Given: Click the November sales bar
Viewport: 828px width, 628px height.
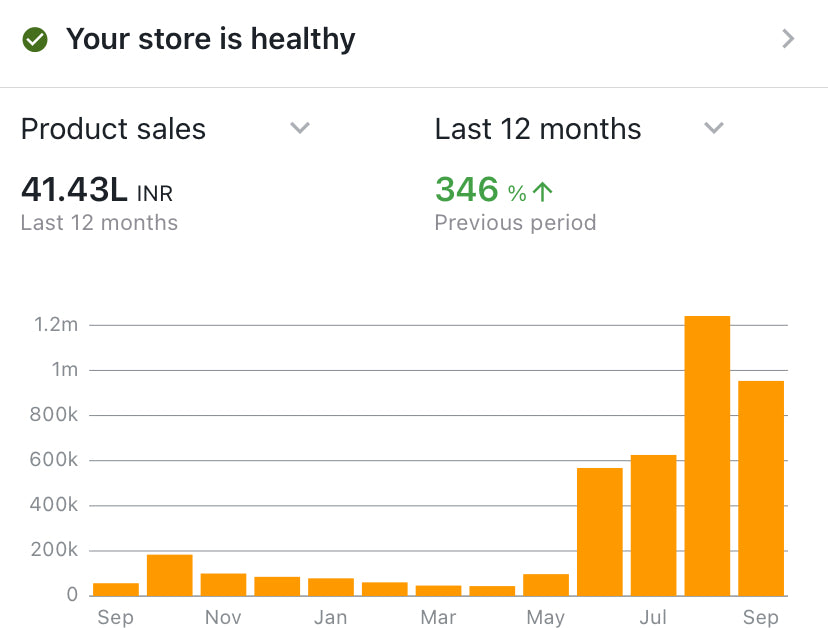Looking at the screenshot, I should pos(223,585).
